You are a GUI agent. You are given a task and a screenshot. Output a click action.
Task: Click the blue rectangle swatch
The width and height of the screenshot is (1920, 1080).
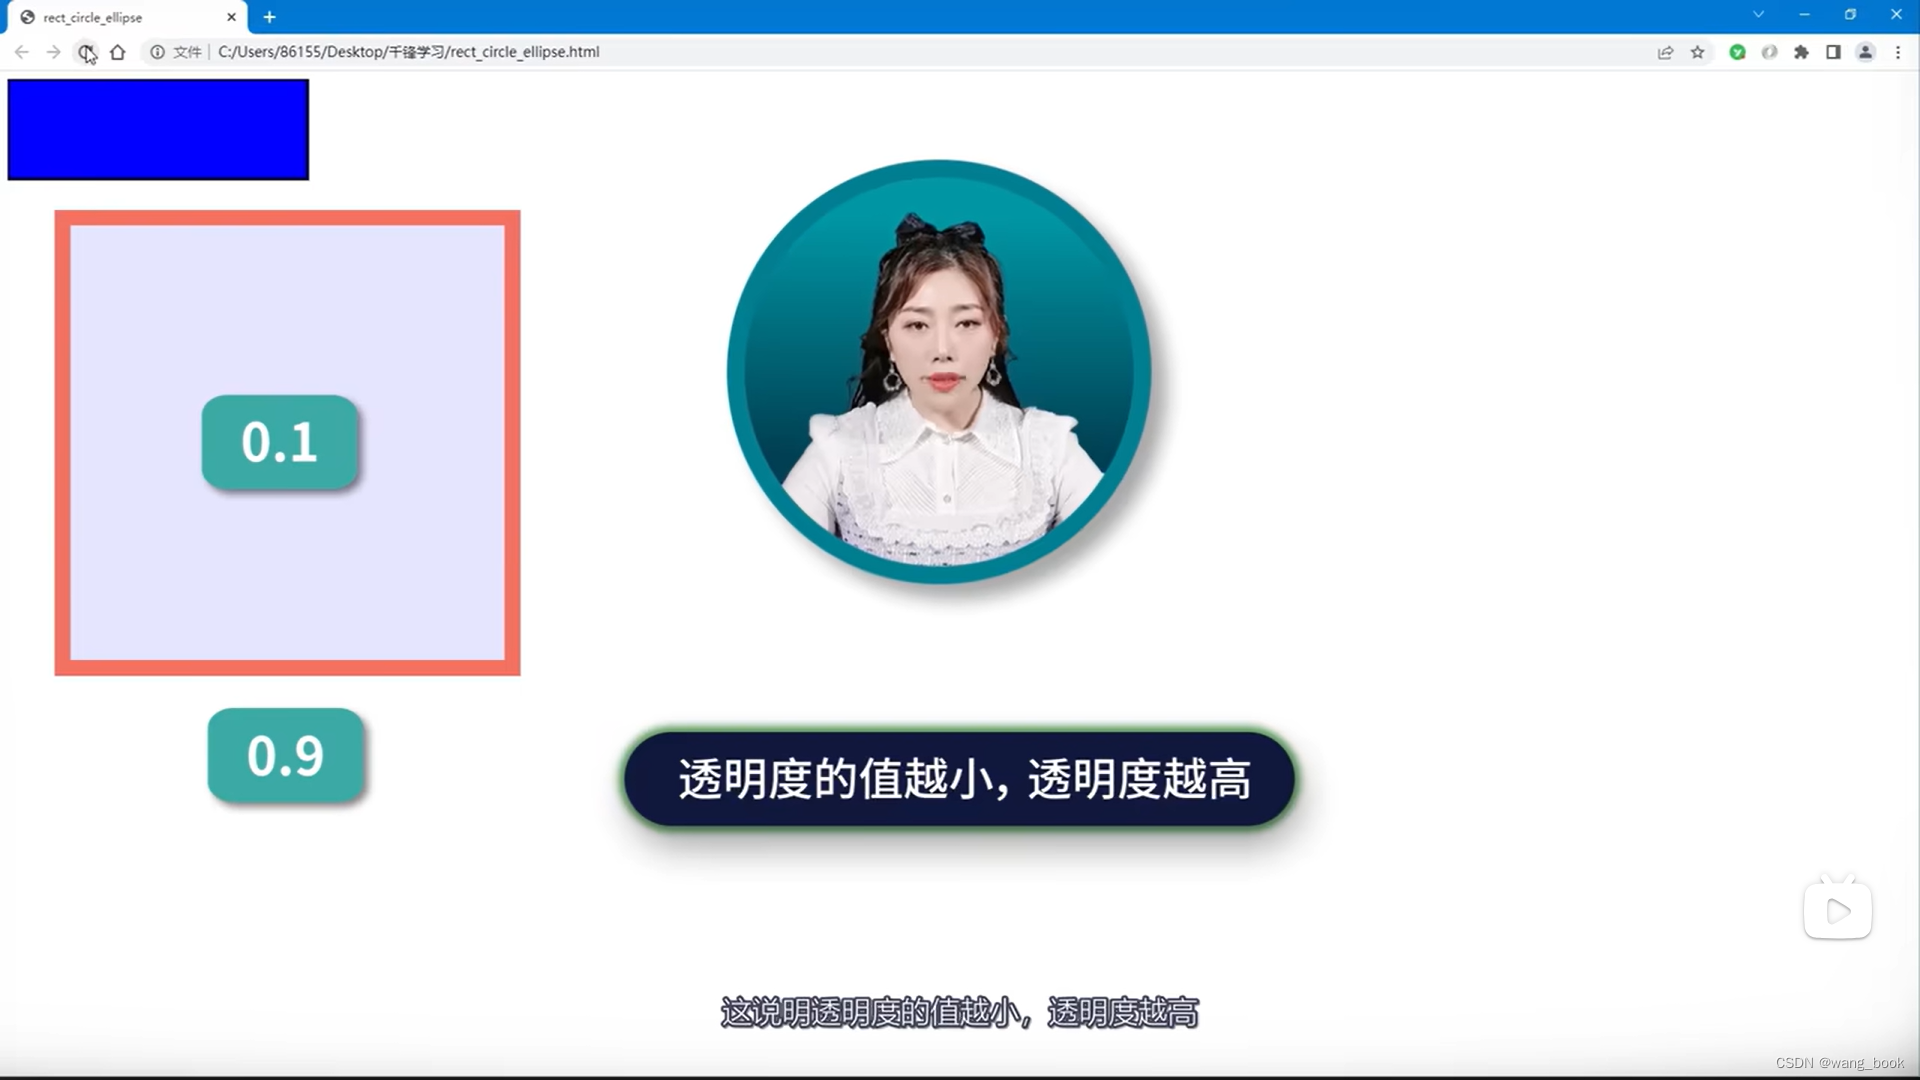tap(157, 129)
